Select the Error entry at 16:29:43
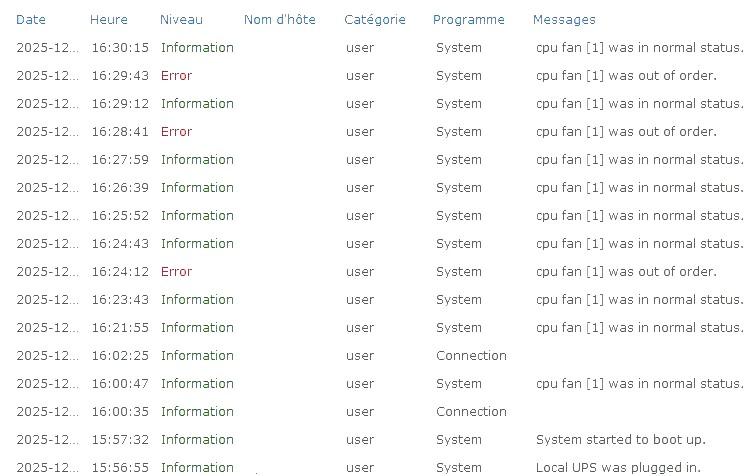This screenshot has height=476, width=755. point(176,75)
